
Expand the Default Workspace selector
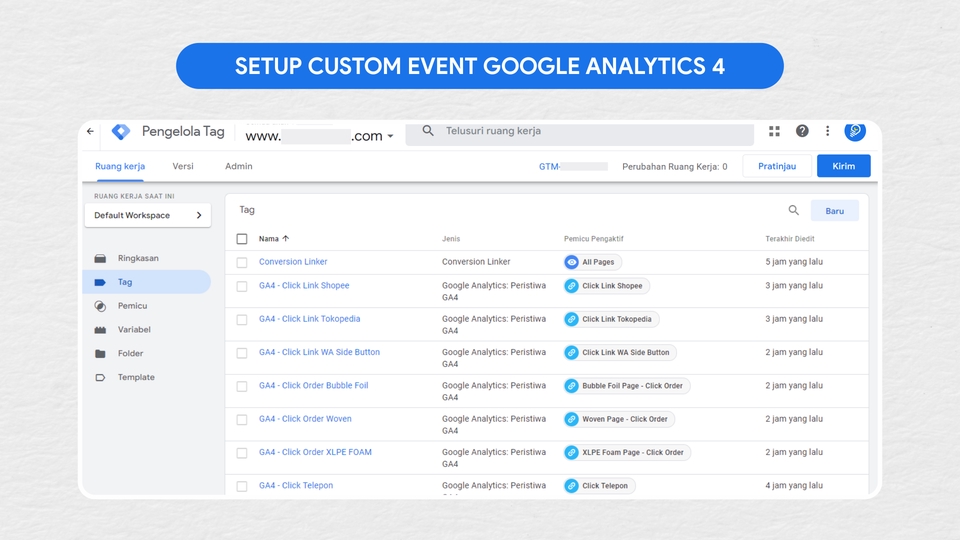click(148, 216)
